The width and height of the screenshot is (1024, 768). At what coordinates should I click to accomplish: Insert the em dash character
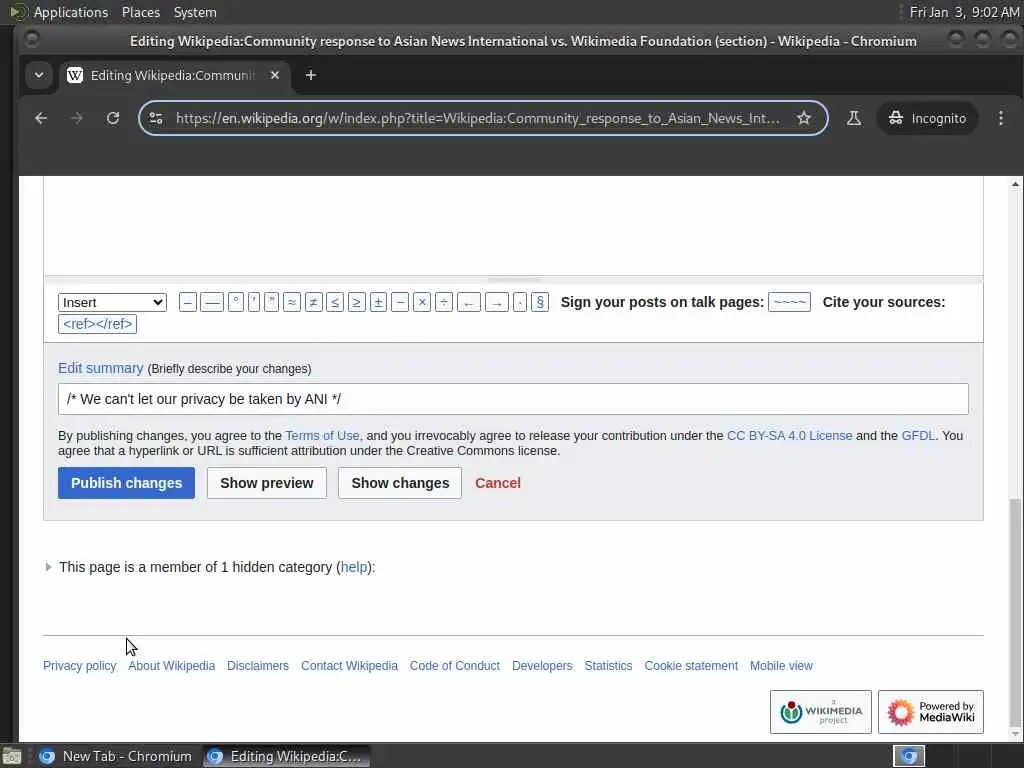212,302
